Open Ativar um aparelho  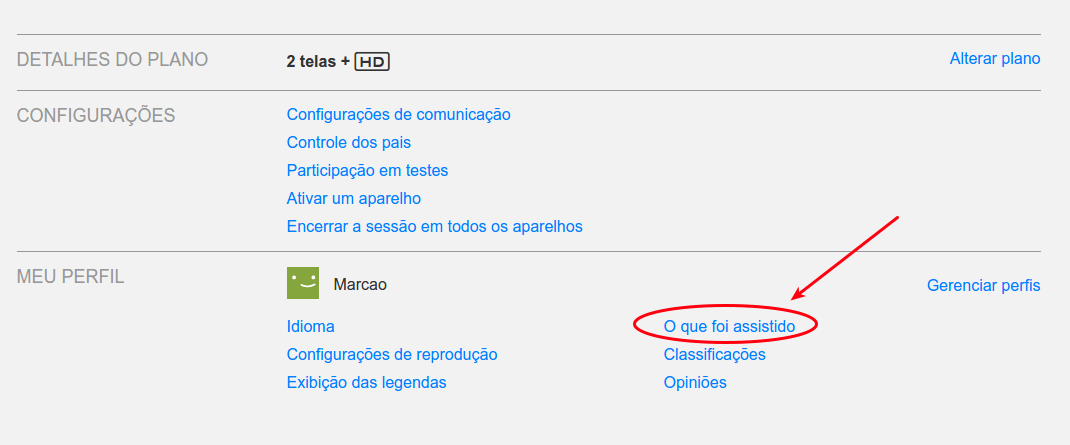[x=353, y=199]
